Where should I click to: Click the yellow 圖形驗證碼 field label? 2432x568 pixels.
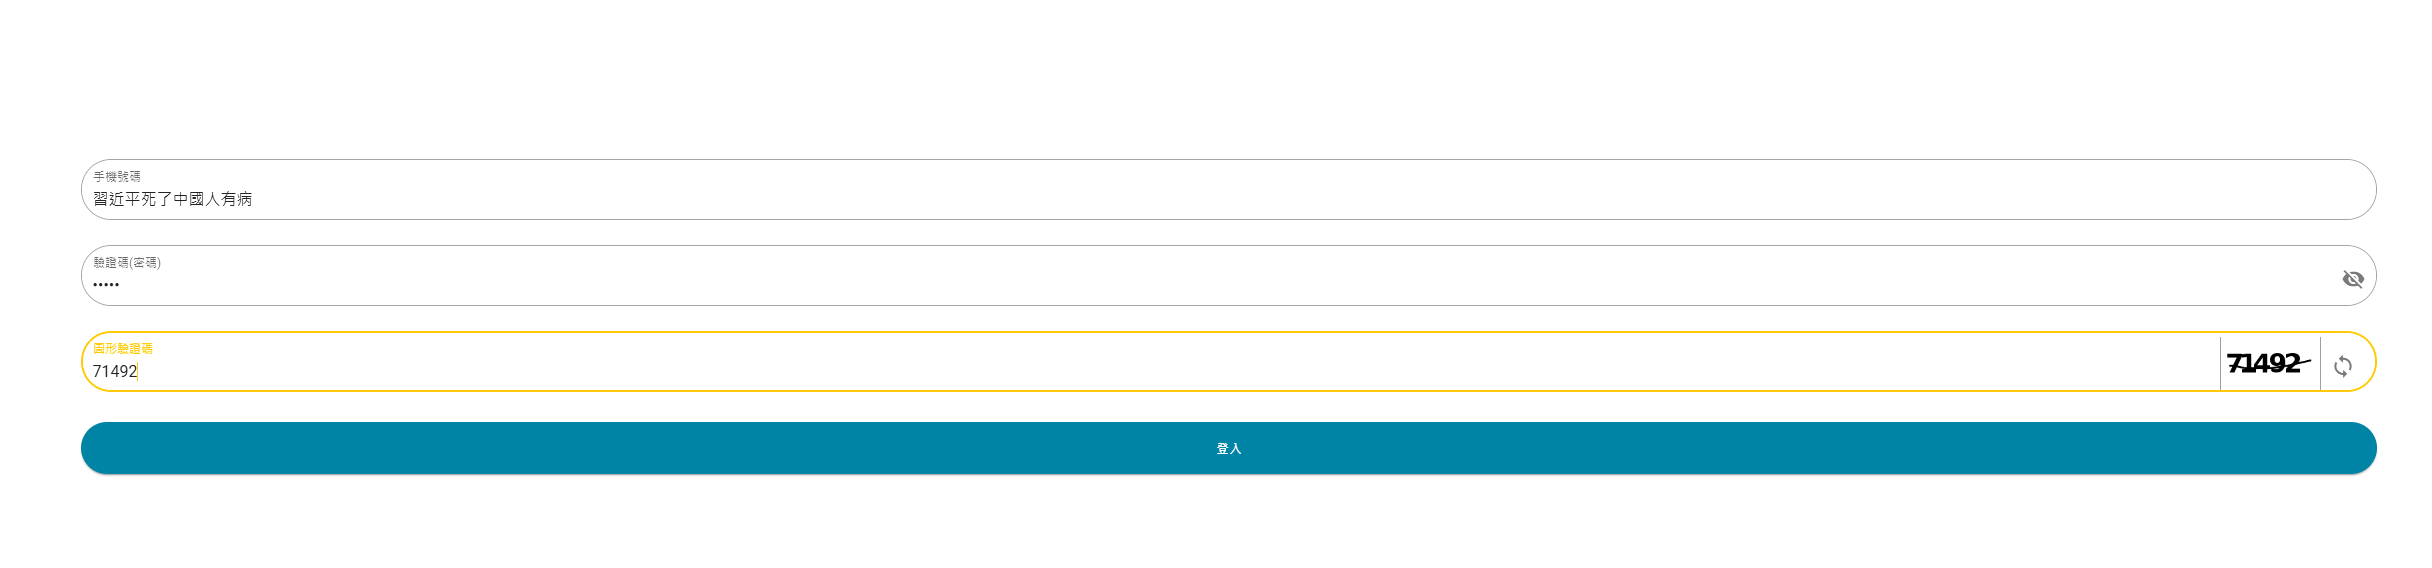coord(123,348)
